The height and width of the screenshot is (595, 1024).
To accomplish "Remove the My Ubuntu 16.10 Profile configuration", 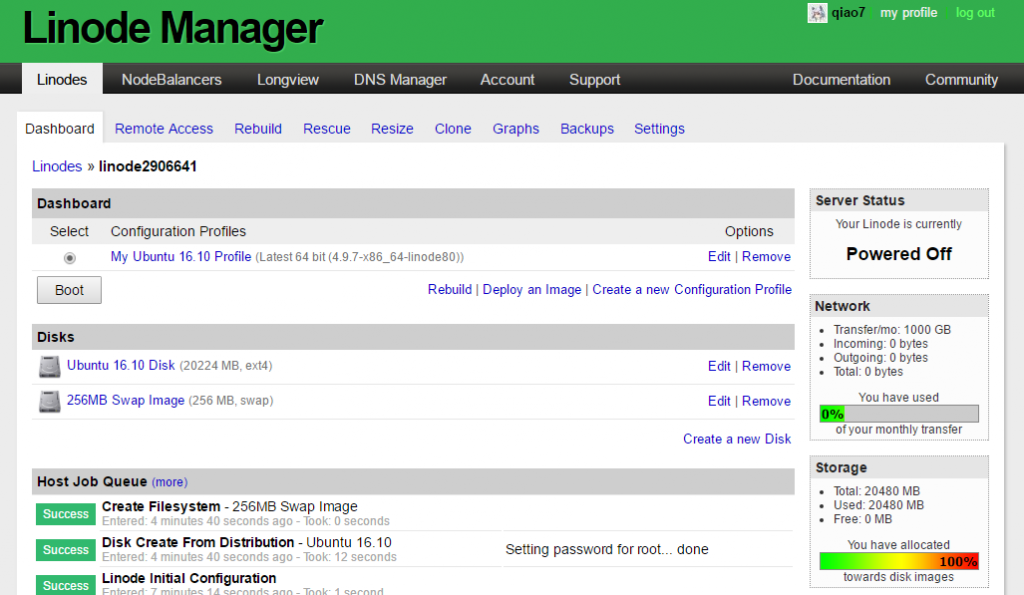I will (766, 257).
